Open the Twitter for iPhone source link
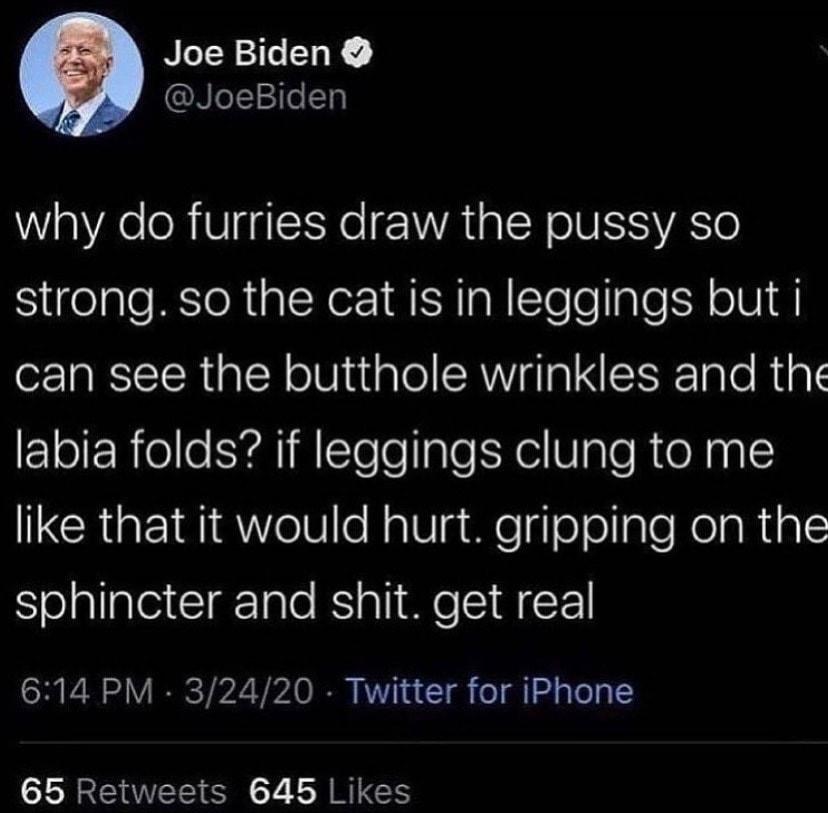 [490, 691]
